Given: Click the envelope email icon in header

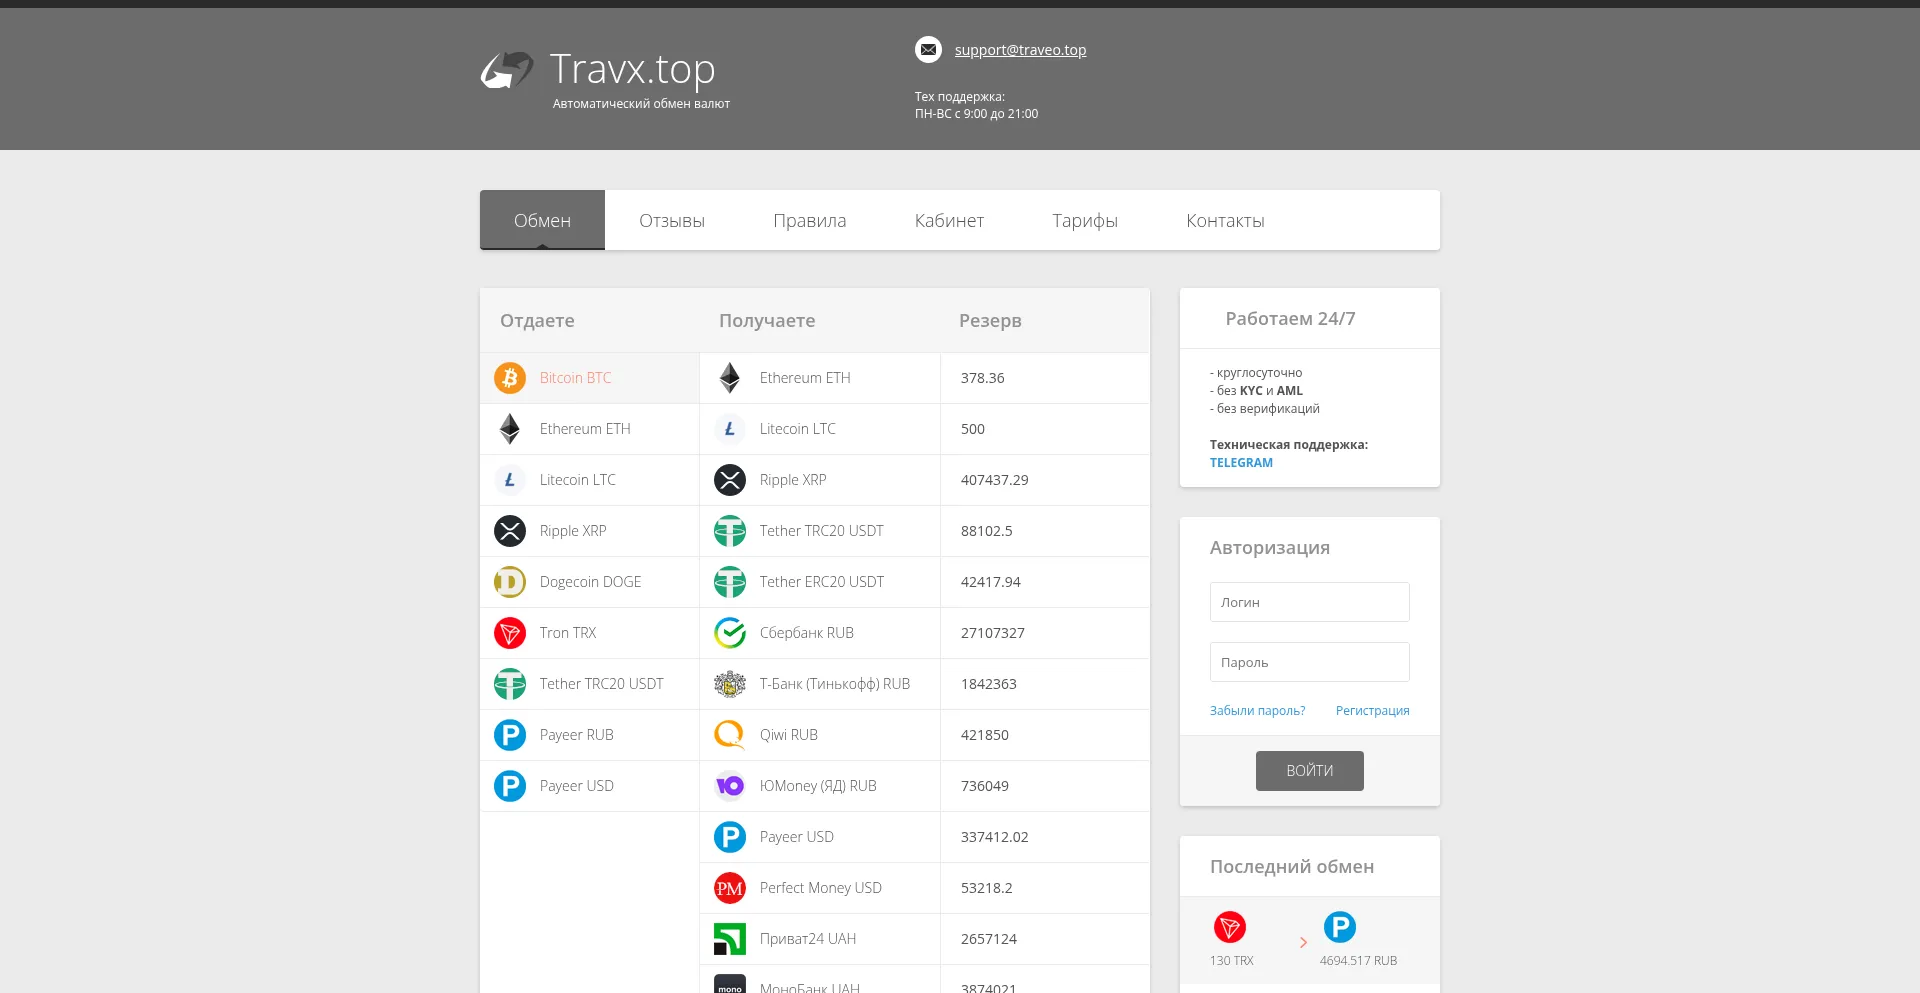Looking at the screenshot, I should 928,49.
